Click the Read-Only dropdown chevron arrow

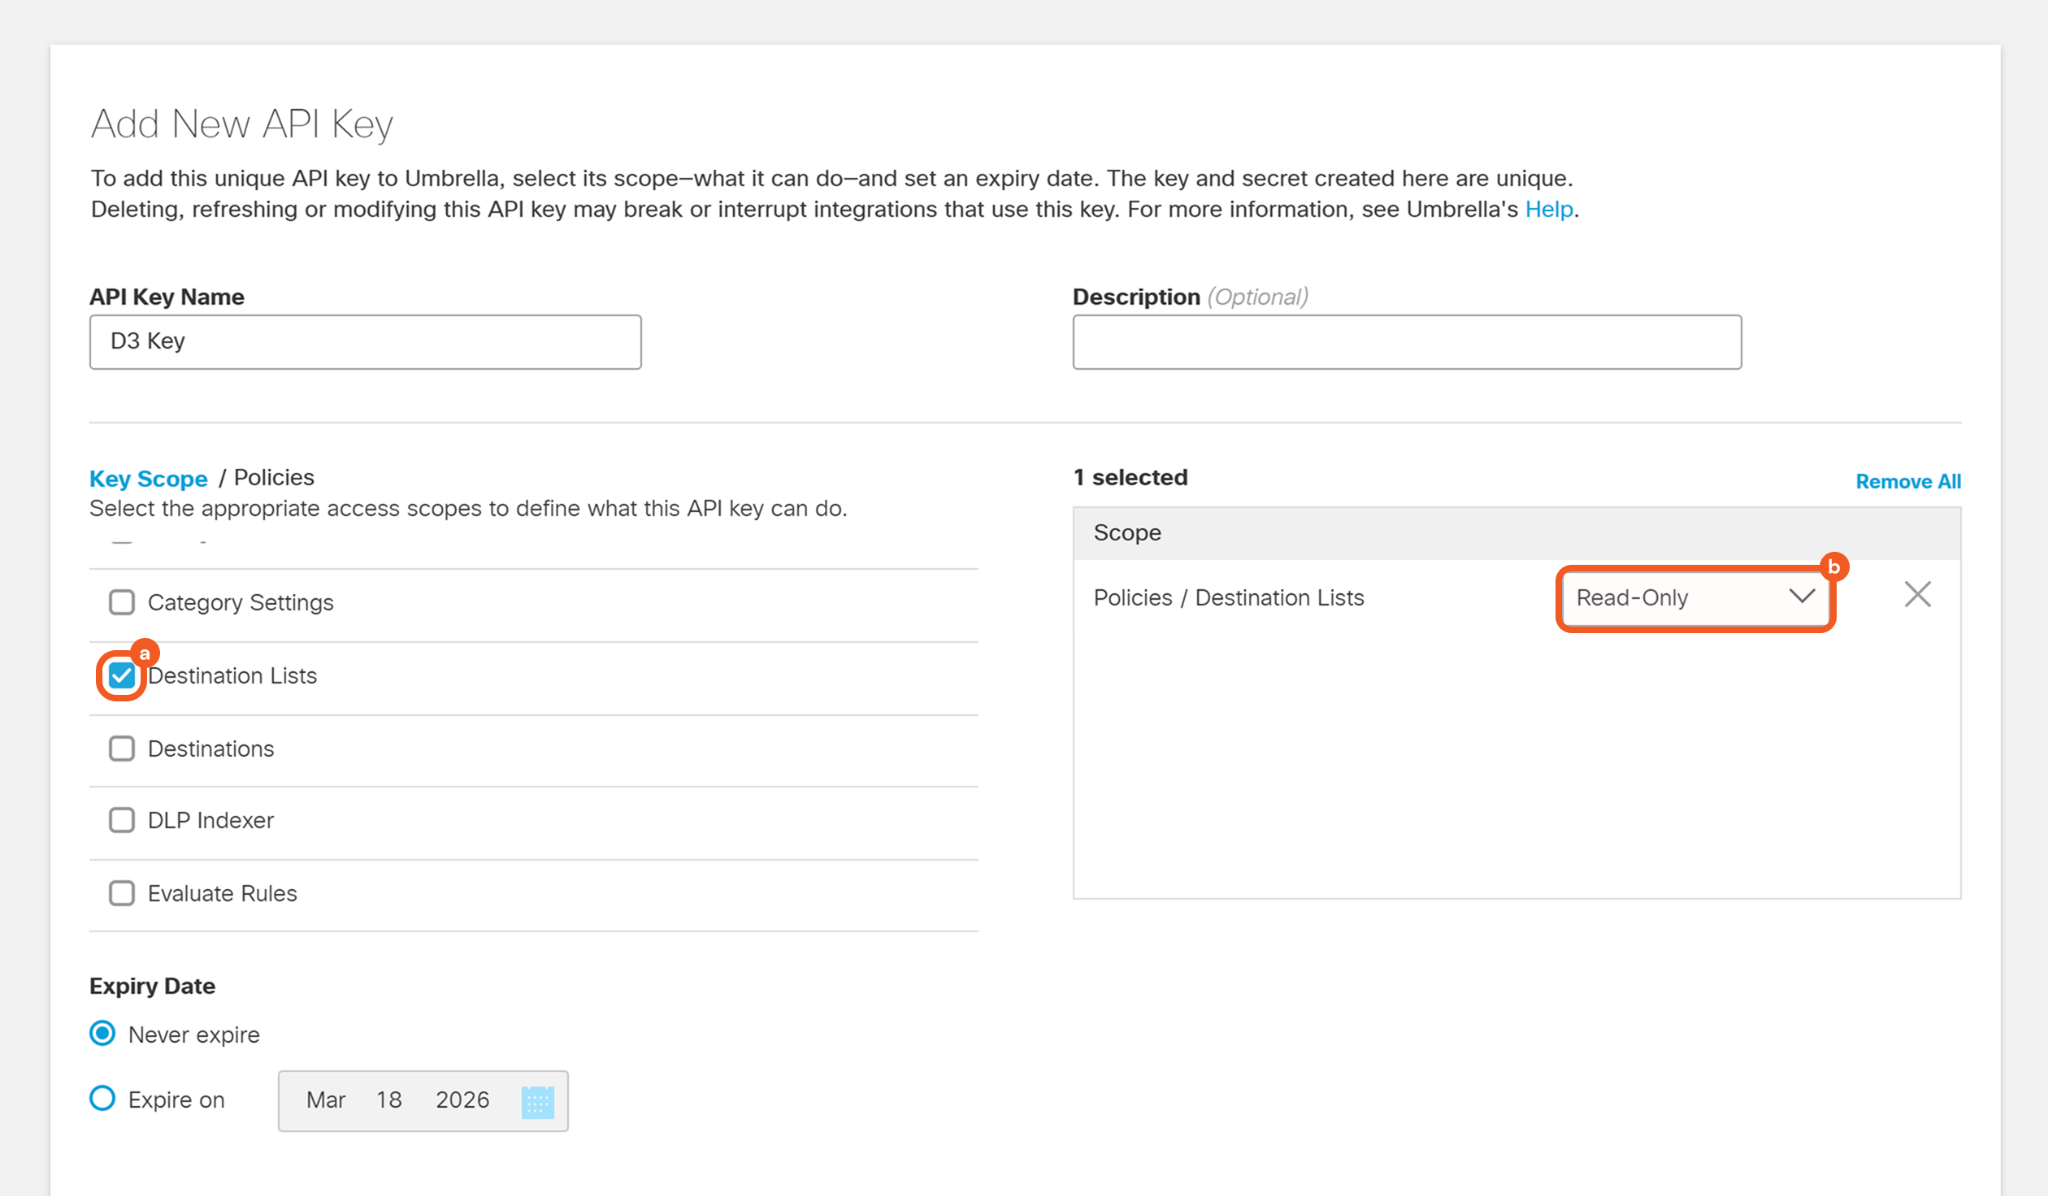coord(1801,597)
